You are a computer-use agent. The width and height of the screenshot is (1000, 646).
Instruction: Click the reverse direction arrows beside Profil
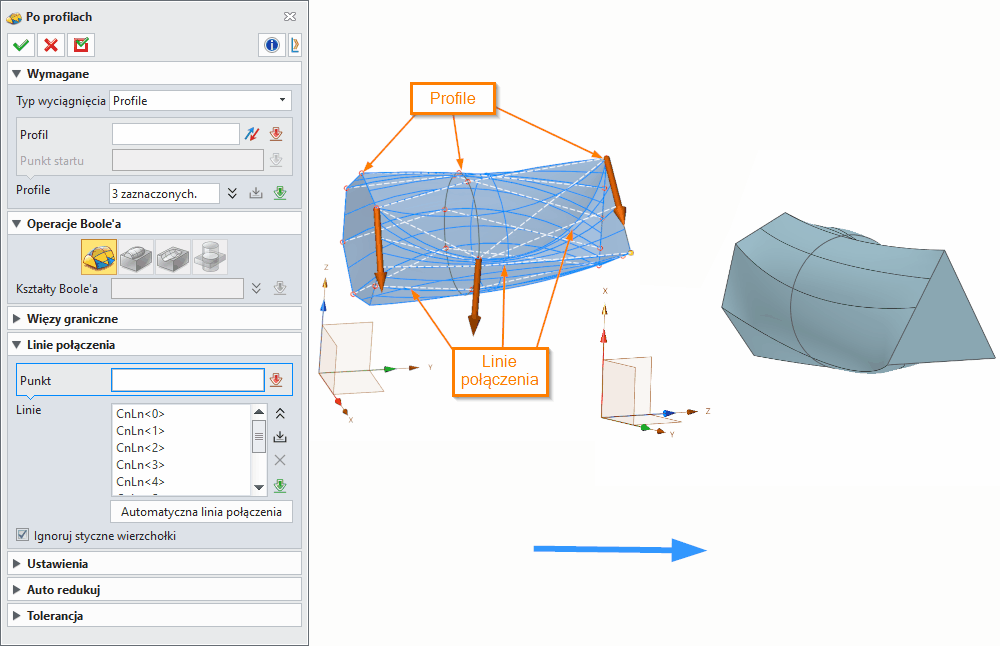coord(252,133)
